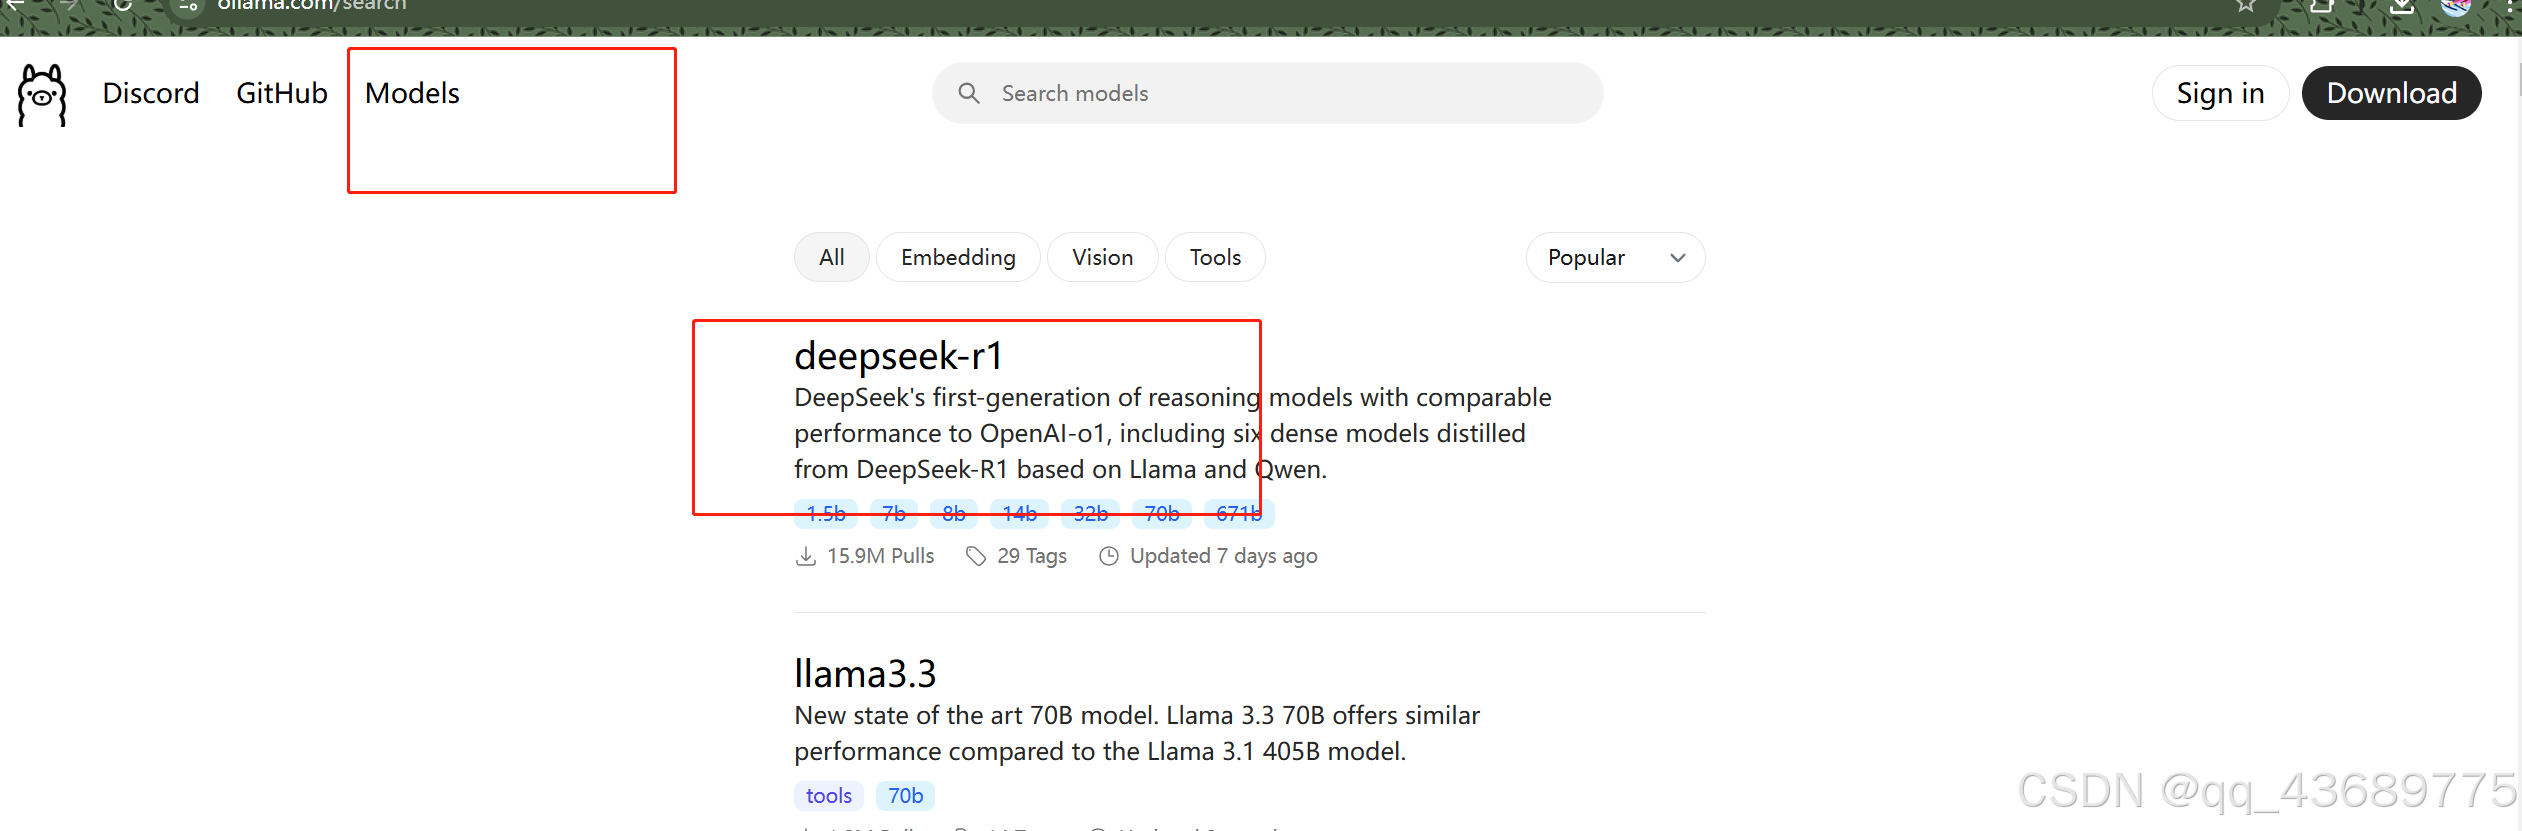Click the Download button

tap(2391, 93)
